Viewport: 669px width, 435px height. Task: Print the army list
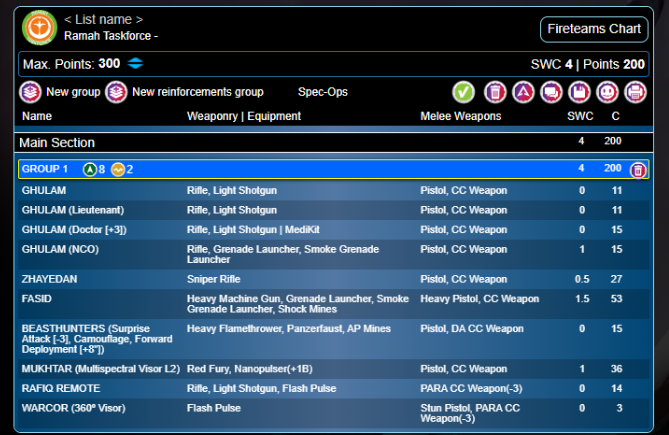634,92
